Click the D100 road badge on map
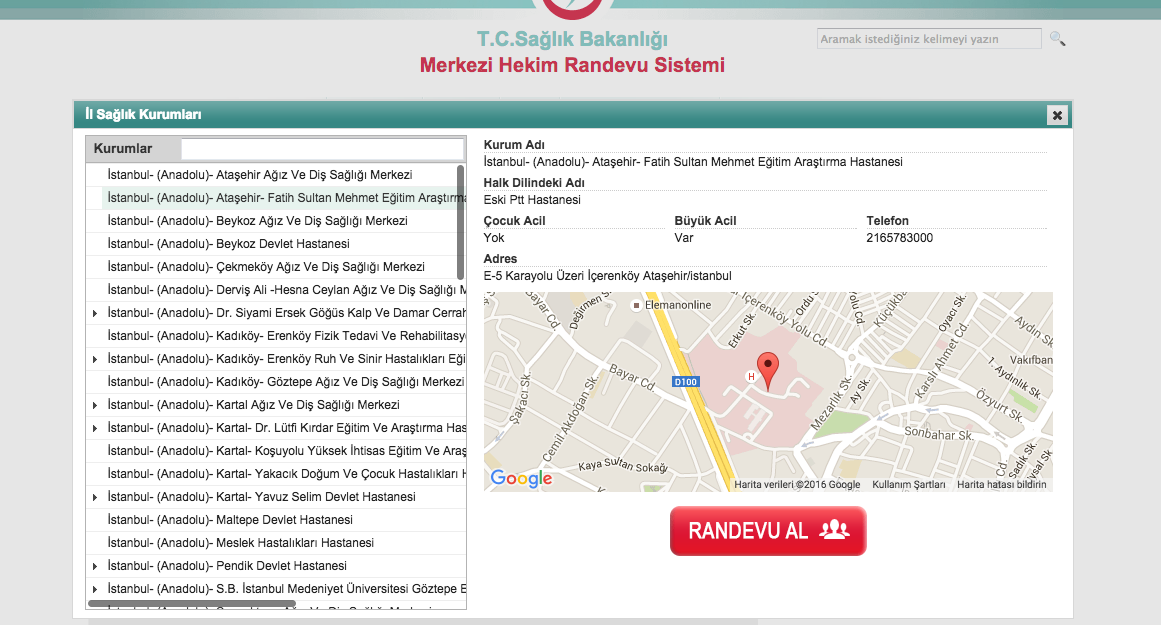 pyautogui.click(x=684, y=381)
